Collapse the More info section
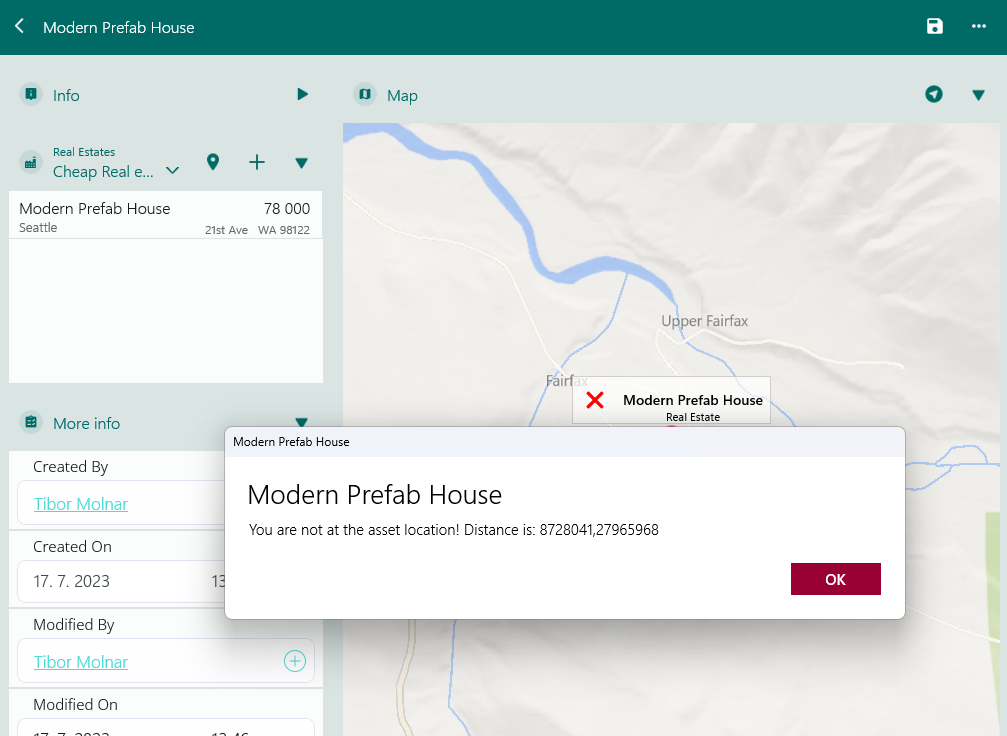1007x736 pixels. (301, 422)
